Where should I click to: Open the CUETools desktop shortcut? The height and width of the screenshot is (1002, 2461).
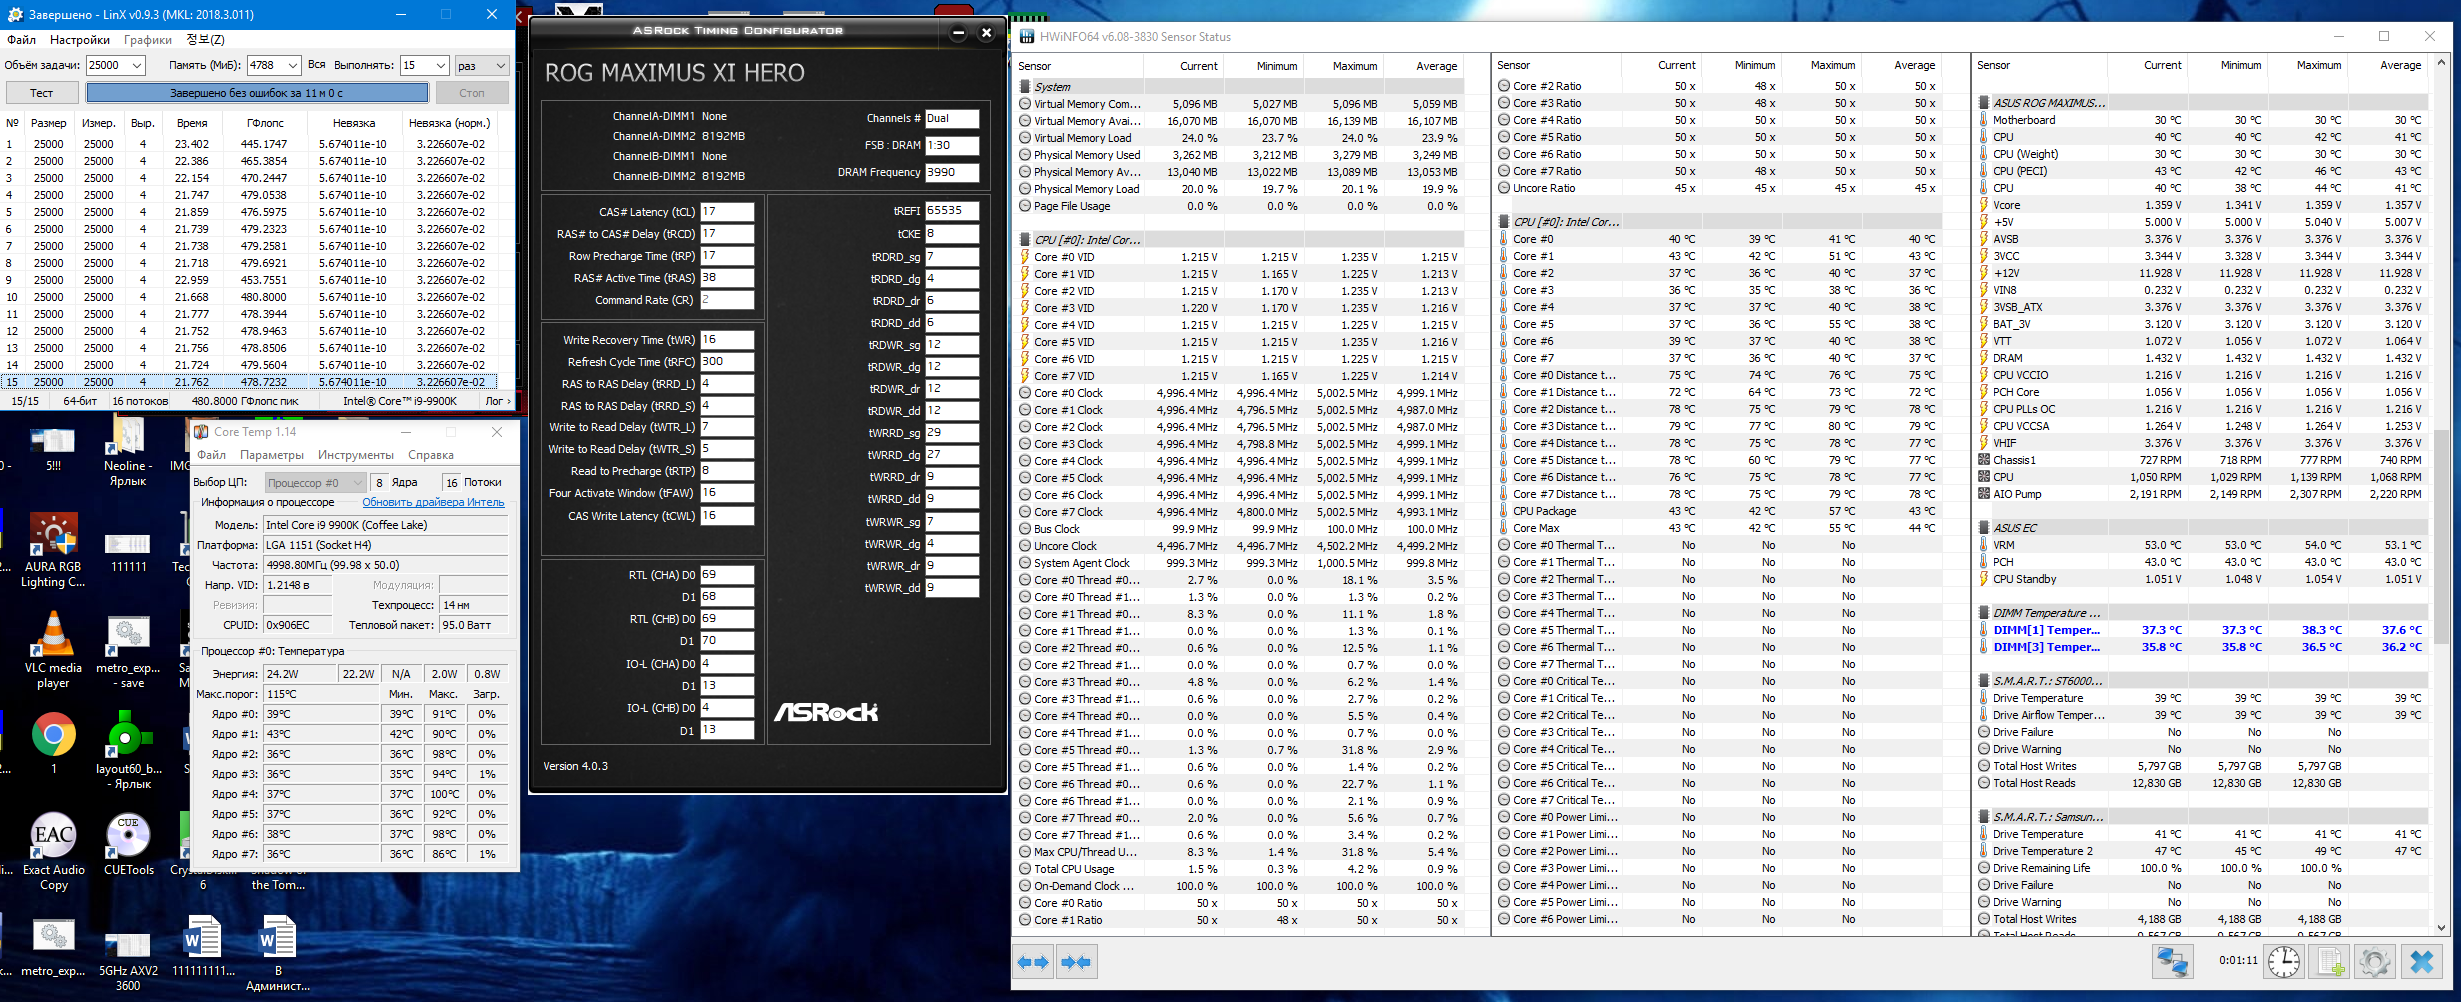(129, 845)
